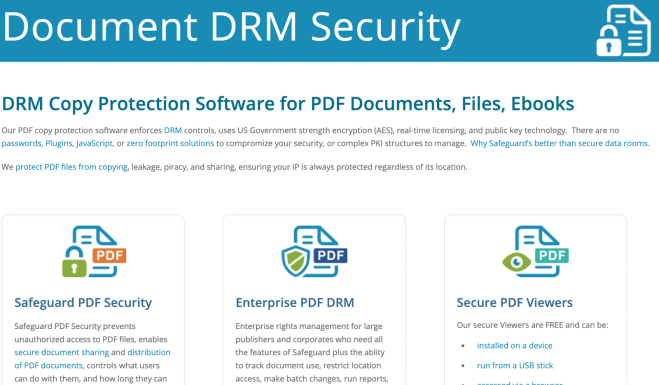
Task: Open the DRM link in intro paragraph
Action: tap(173, 130)
